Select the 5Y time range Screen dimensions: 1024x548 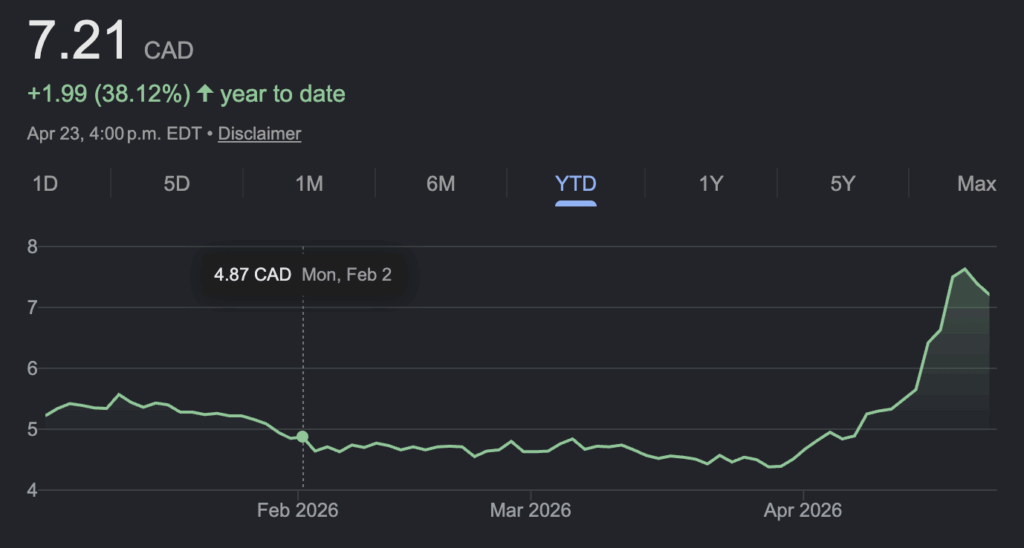843,184
